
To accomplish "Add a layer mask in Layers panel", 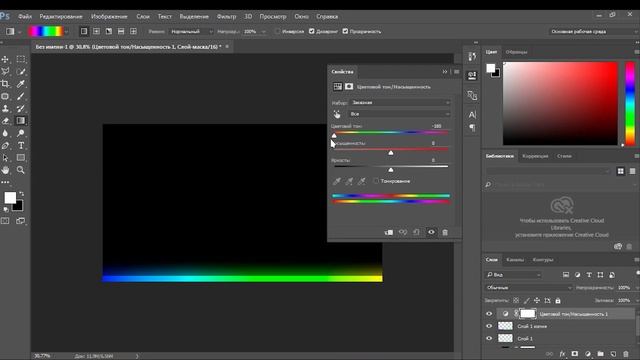I will 575,354.
